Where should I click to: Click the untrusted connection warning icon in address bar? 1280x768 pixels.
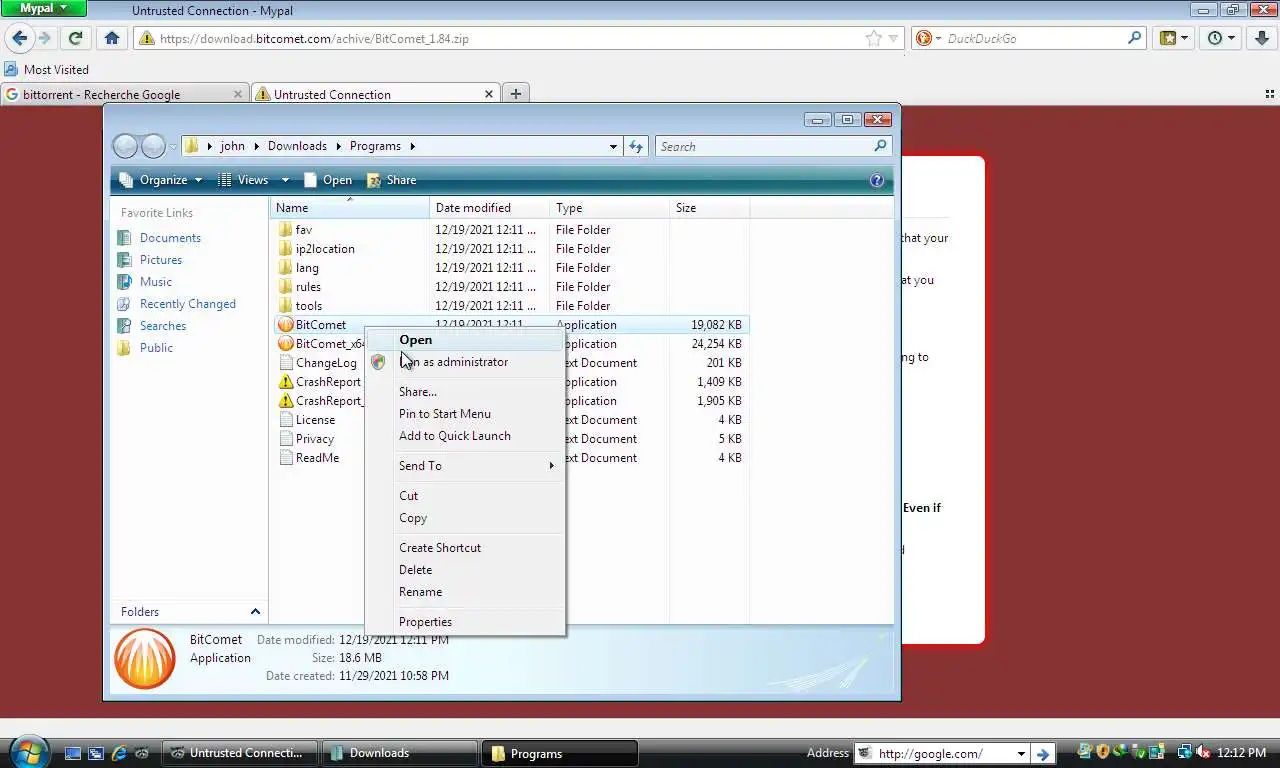tap(146, 38)
